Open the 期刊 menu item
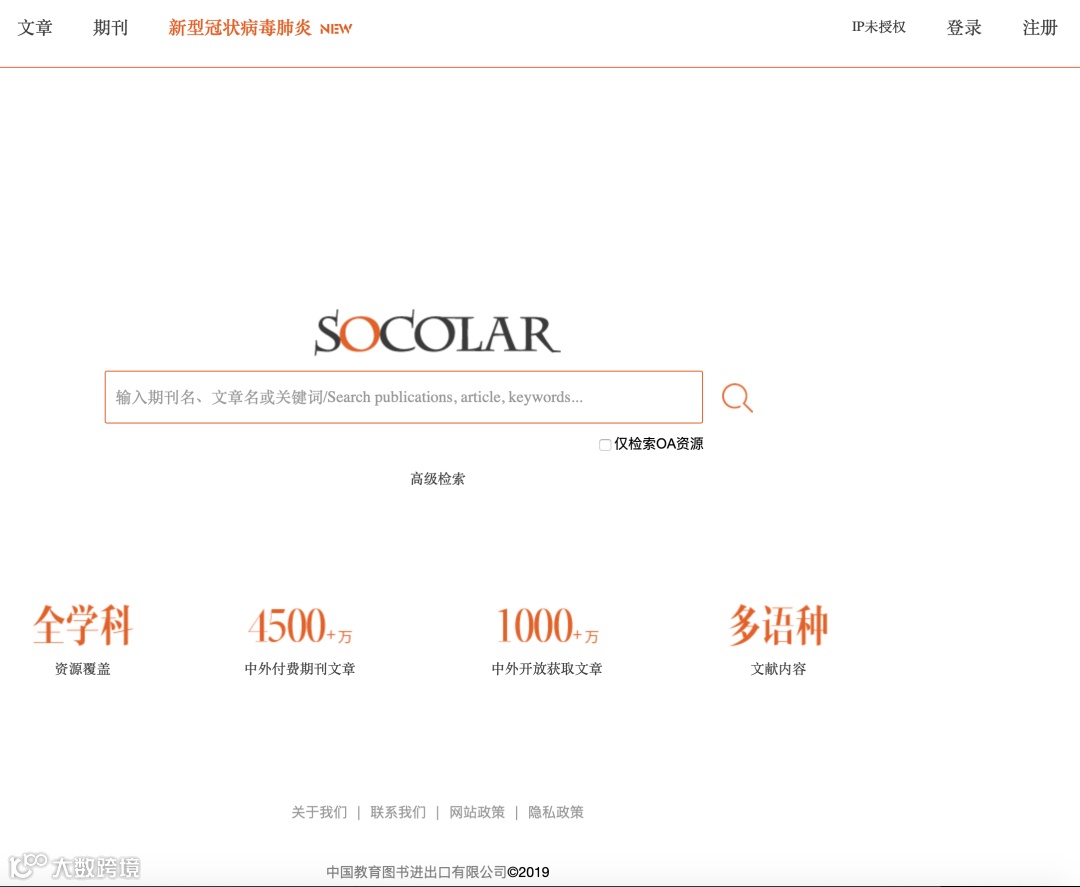 pyautogui.click(x=111, y=28)
